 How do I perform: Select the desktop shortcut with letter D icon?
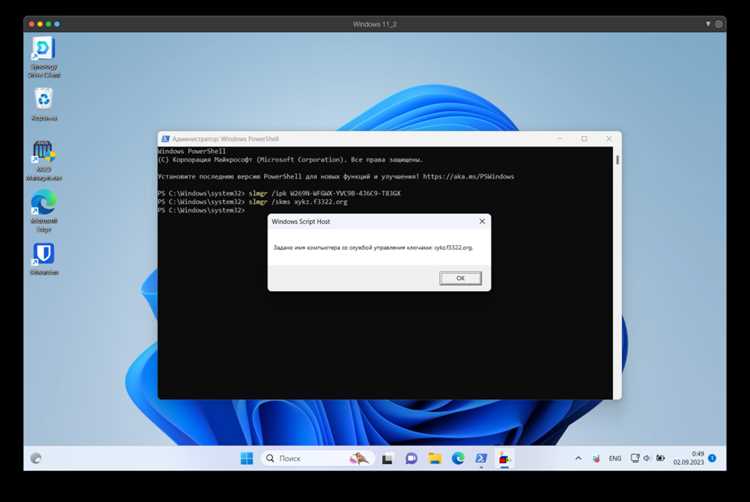coord(44,57)
